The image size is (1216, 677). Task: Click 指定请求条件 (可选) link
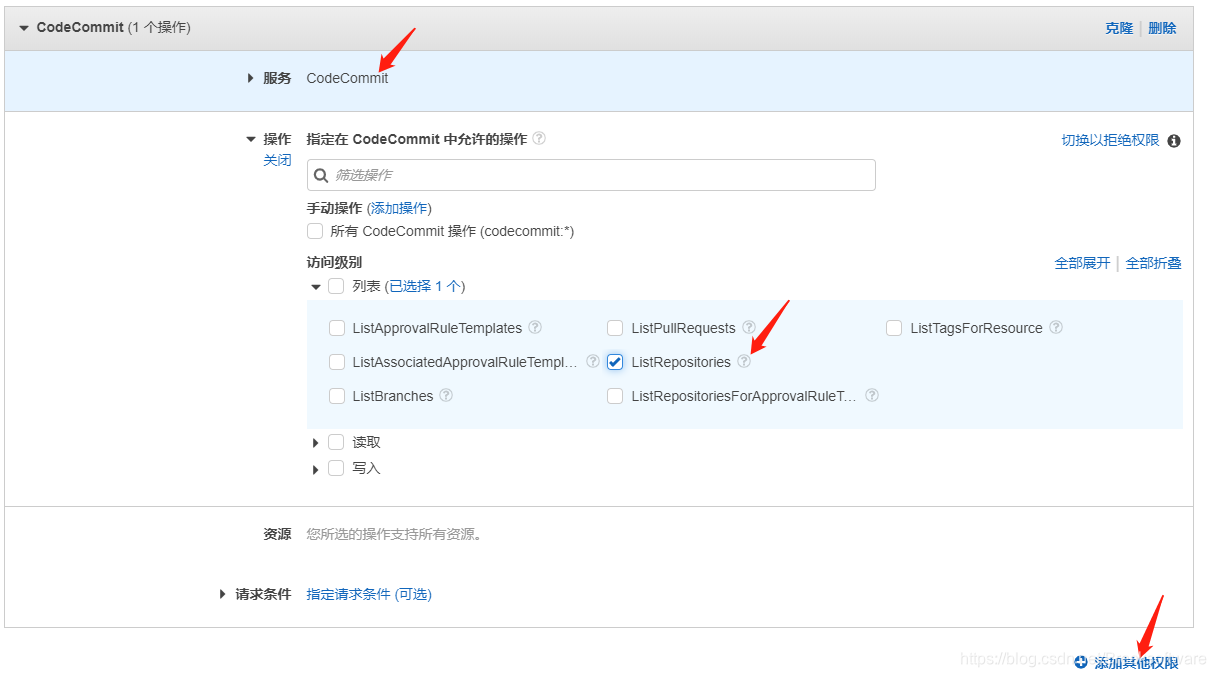click(369, 594)
